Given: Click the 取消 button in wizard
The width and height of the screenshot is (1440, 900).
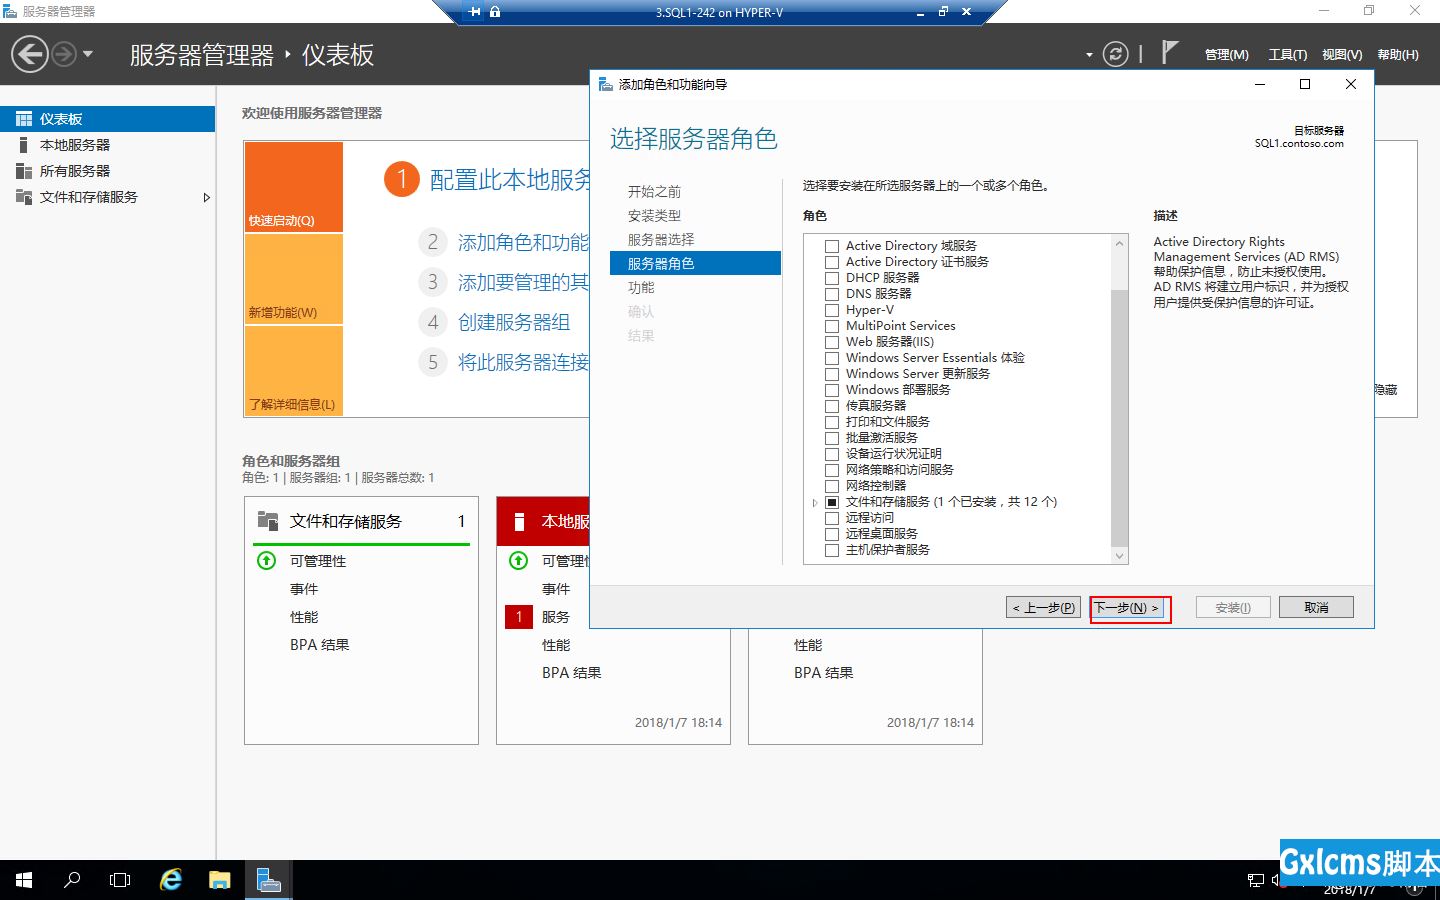Looking at the screenshot, I should (1316, 607).
